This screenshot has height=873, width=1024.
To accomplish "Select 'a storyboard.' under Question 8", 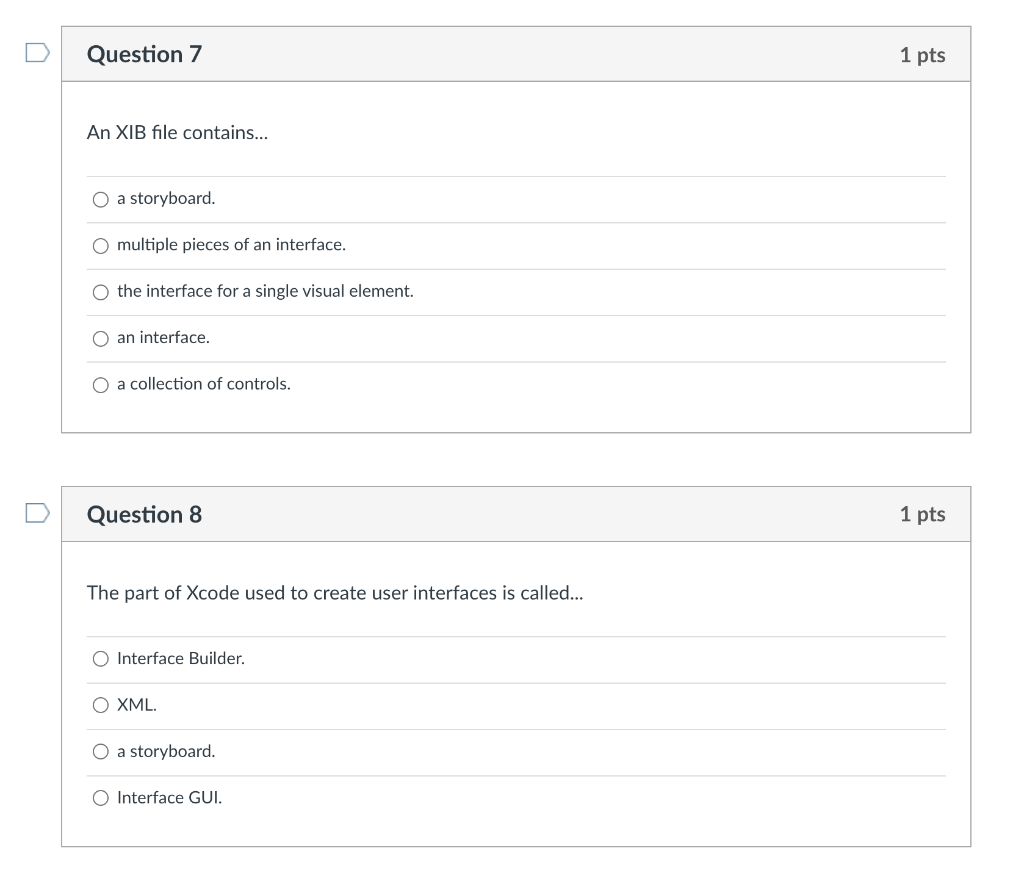I will pyautogui.click(x=100, y=751).
